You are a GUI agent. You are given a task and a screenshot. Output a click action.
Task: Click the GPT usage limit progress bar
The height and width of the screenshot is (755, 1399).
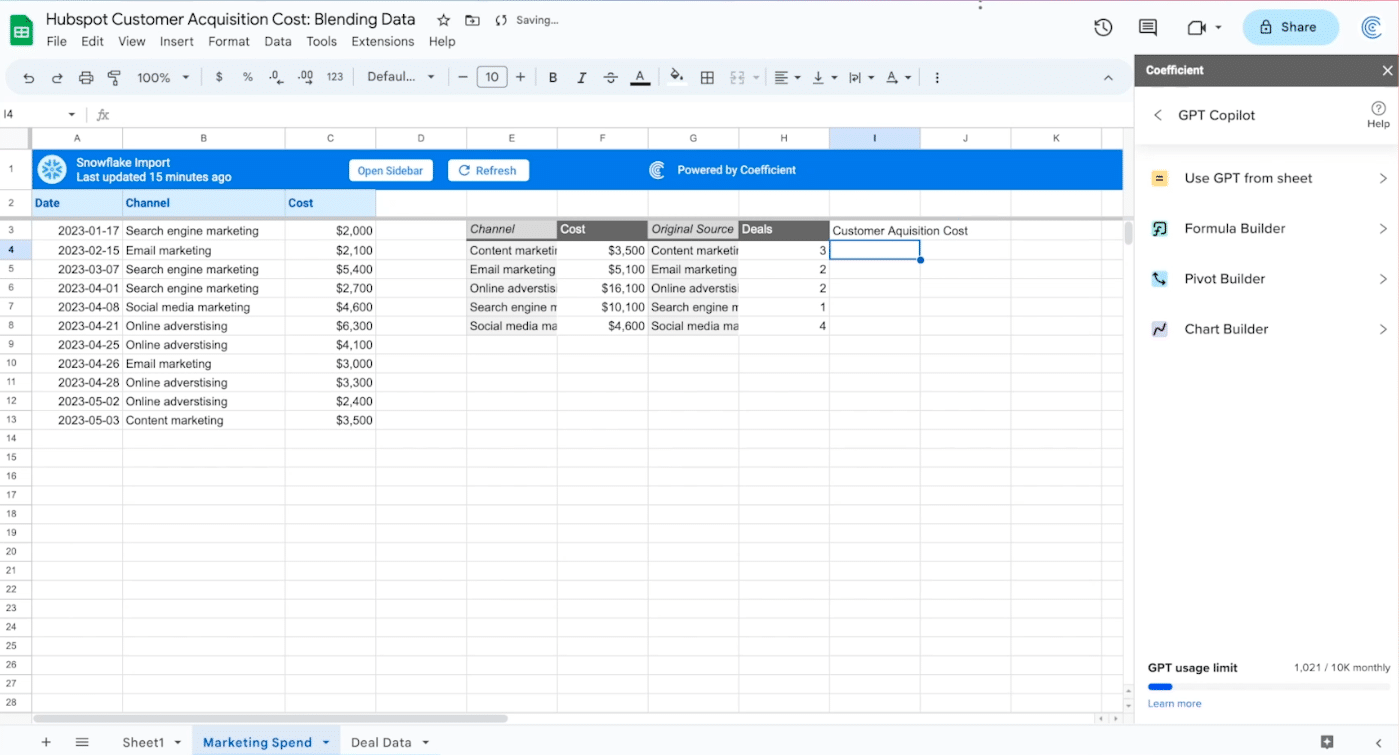point(1269,687)
